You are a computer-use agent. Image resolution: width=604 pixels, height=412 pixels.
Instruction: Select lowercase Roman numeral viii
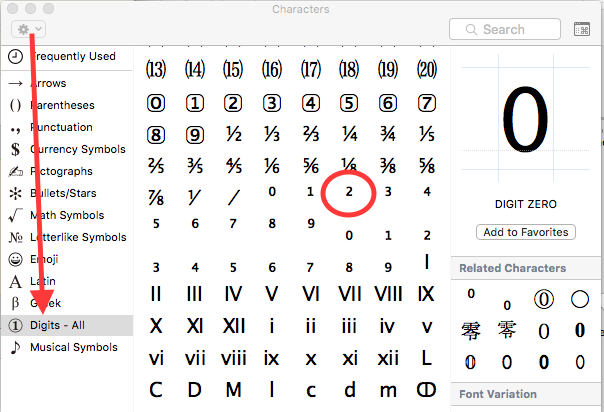pyautogui.click(x=233, y=358)
